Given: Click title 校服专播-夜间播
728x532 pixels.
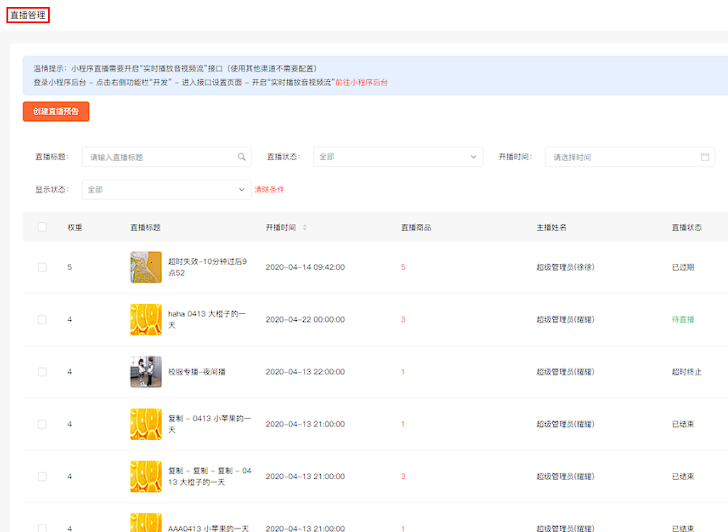Looking at the screenshot, I should [197, 372].
